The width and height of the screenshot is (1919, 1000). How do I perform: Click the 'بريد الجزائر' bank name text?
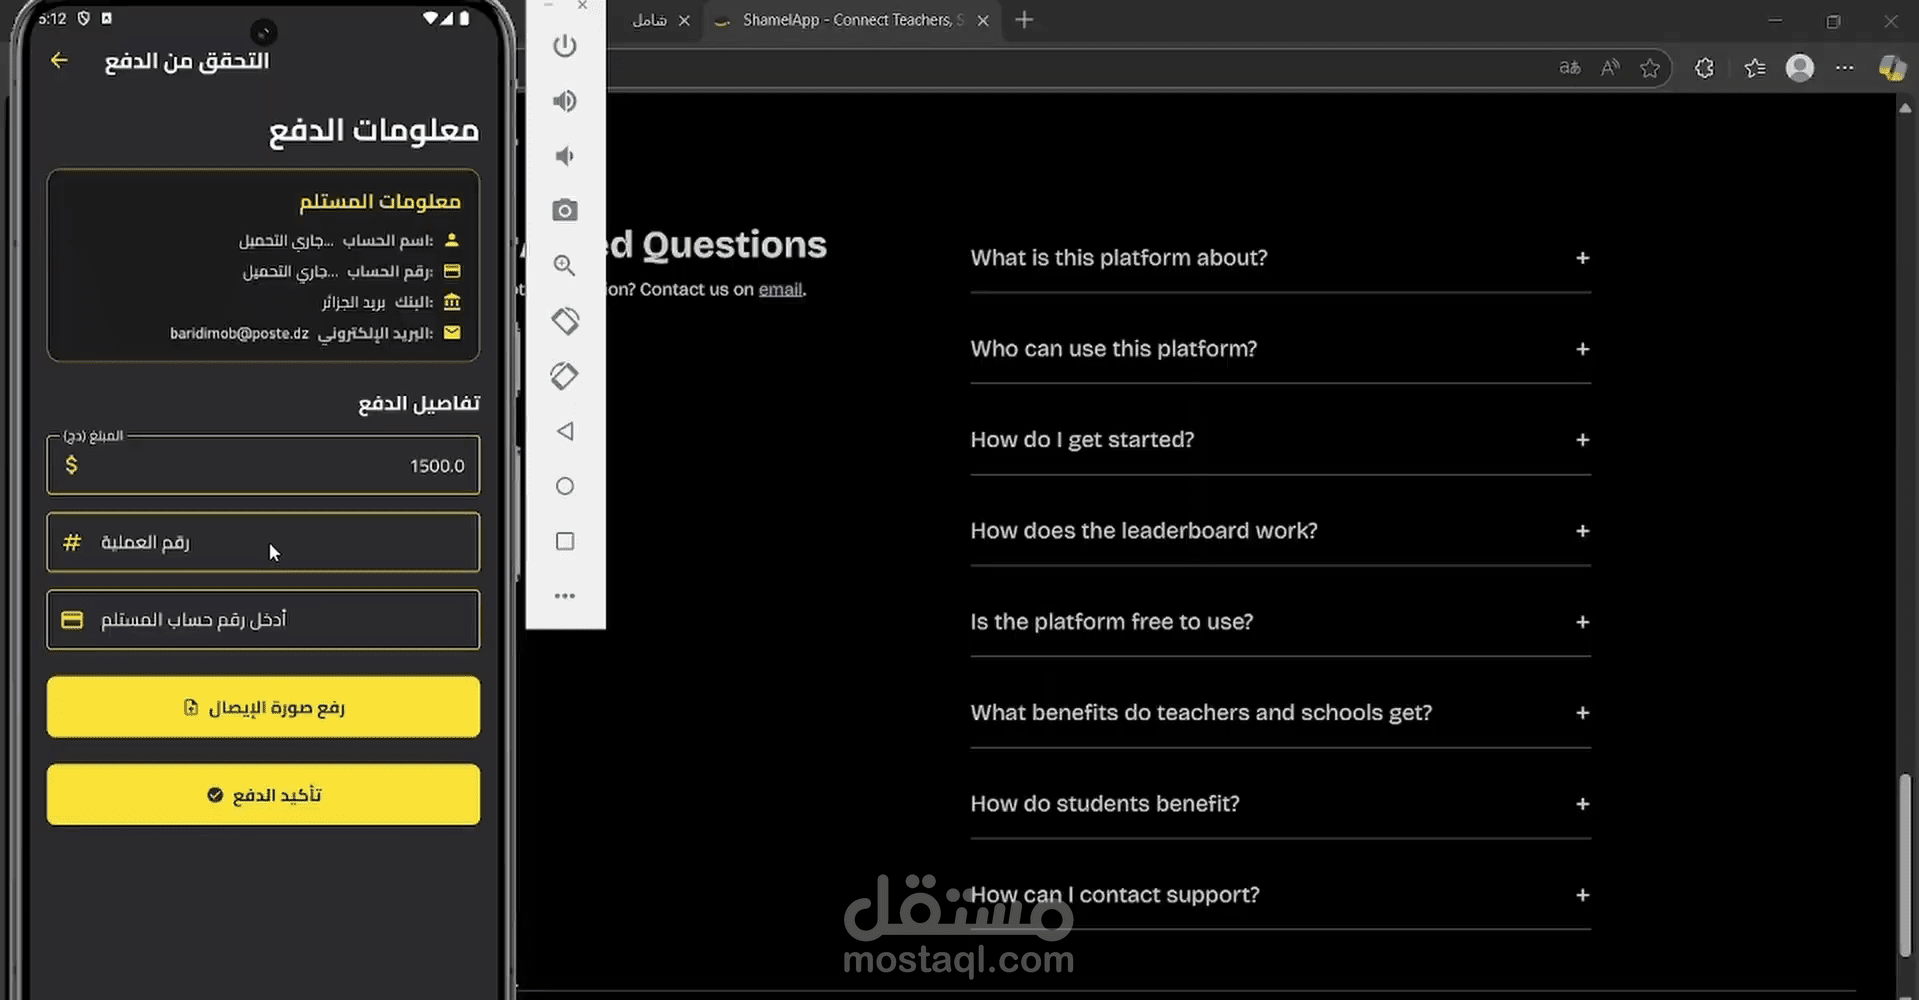tap(354, 302)
